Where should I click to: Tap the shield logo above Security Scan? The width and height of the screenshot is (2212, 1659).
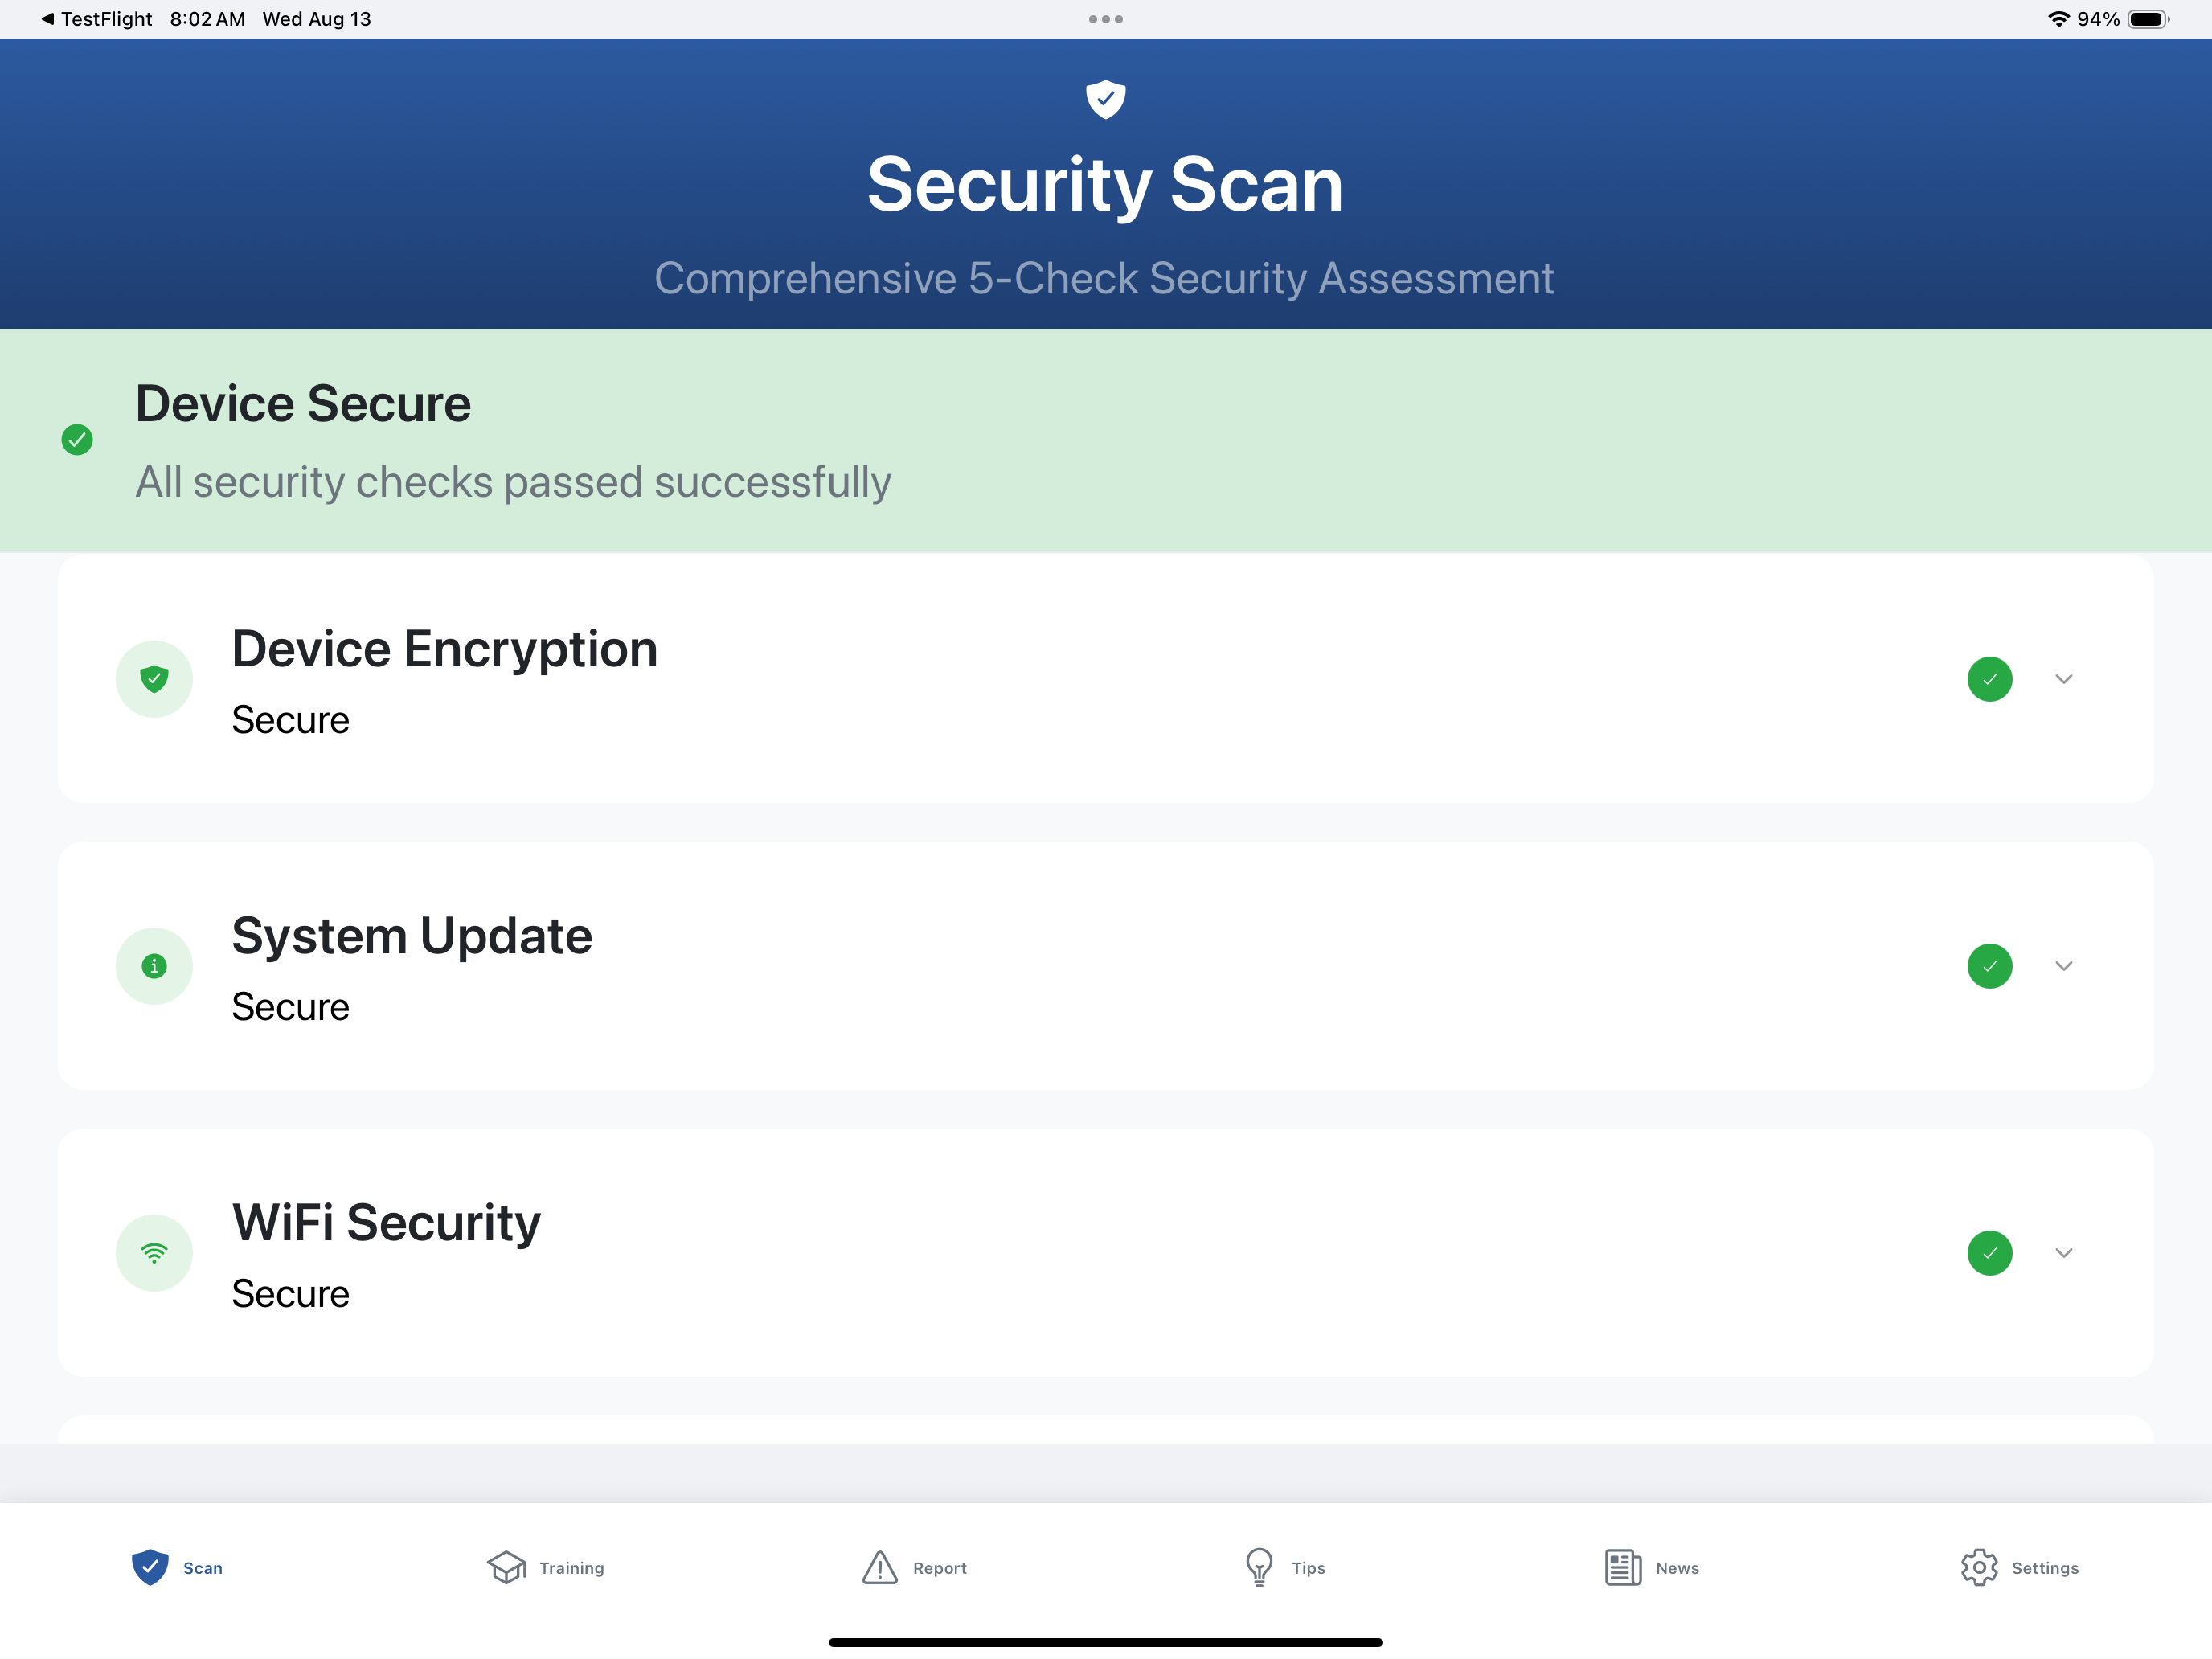[x=1105, y=99]
